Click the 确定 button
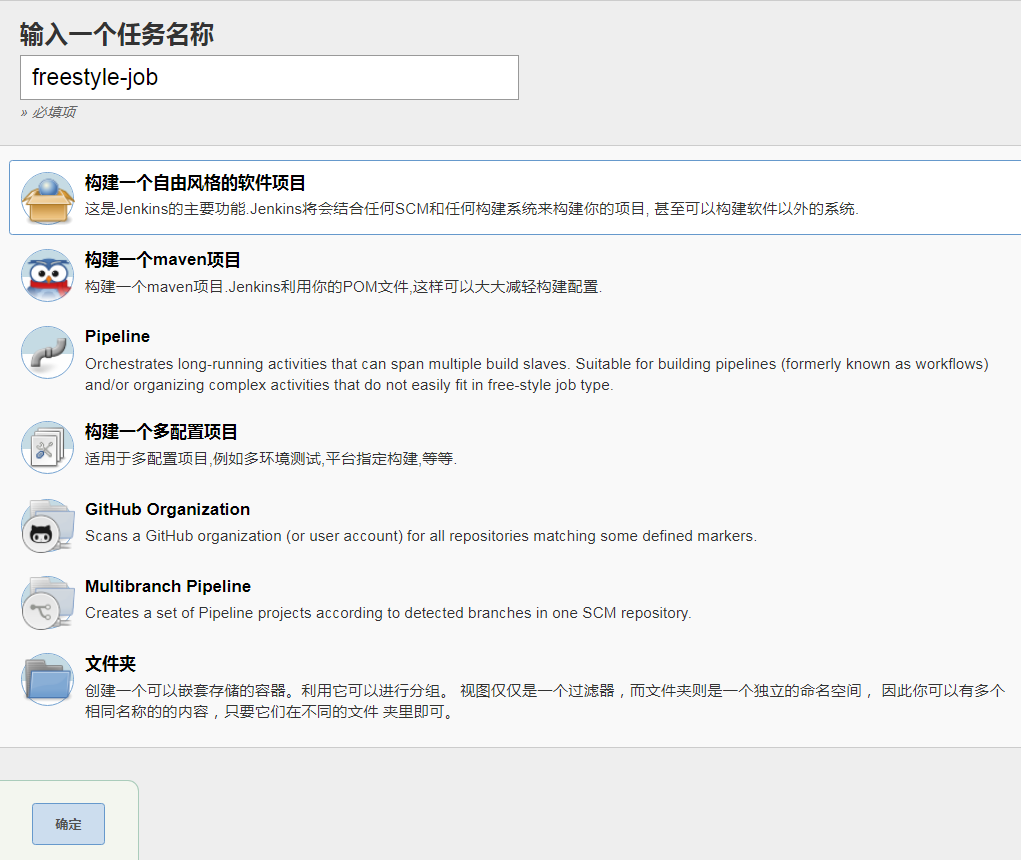The height and width of the screenshot is (860, 1021). tap(68, 824)
